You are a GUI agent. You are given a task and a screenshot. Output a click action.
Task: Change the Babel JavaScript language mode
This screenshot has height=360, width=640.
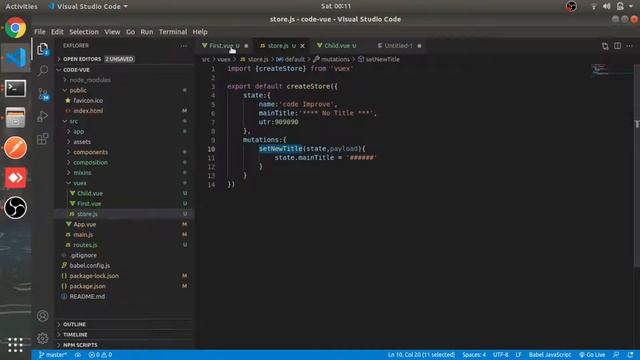[550, 355]
